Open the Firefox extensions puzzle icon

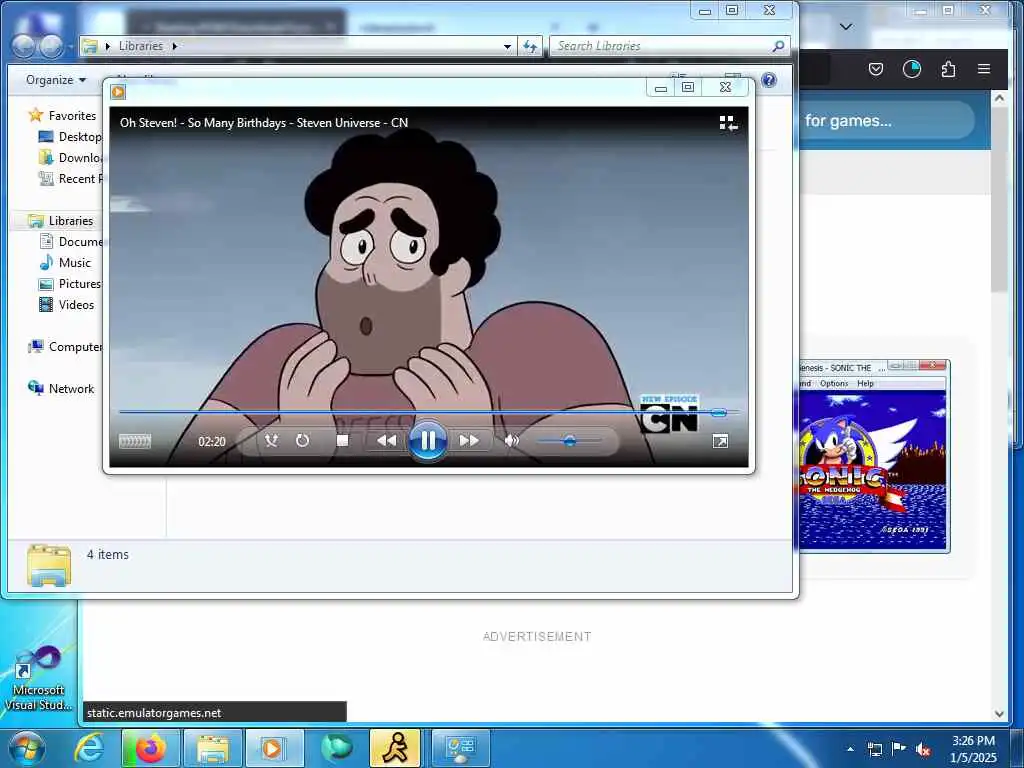[948, 69]
